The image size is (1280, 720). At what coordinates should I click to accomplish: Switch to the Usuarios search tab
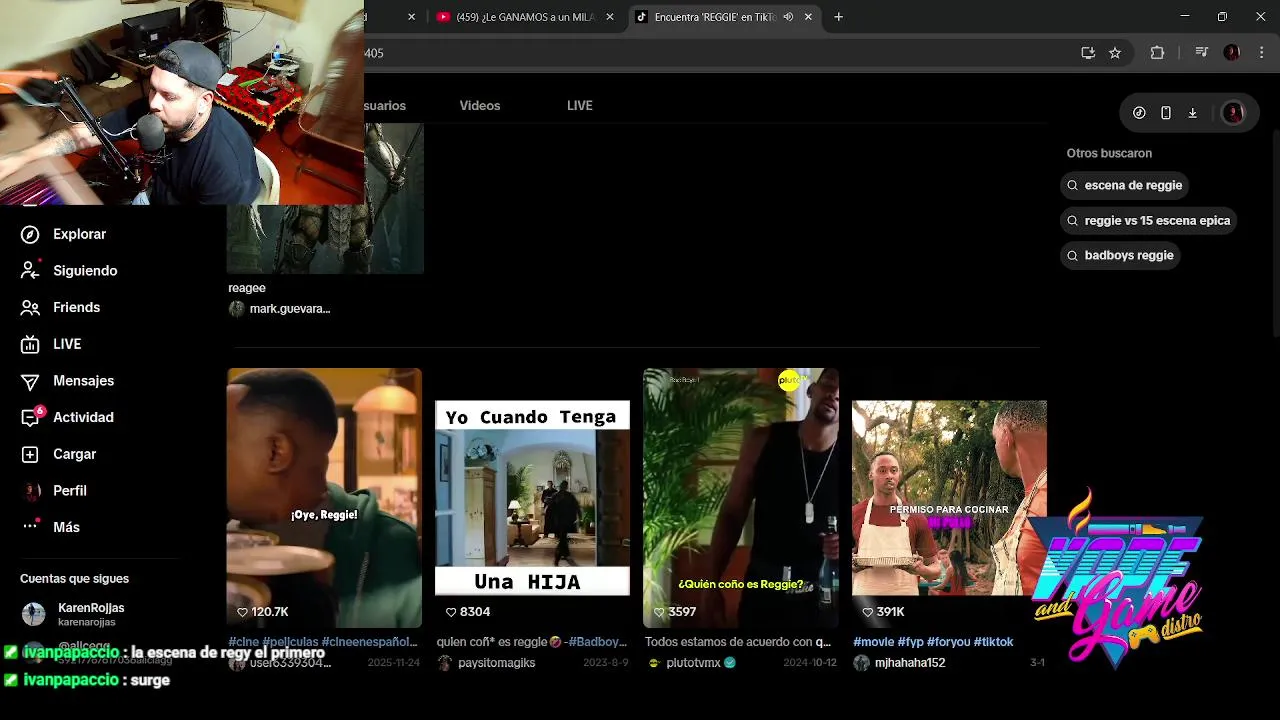click(385, 105)
